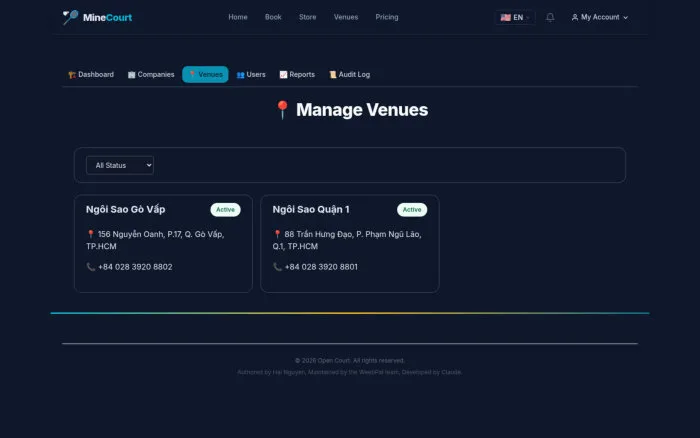Expand the My Account menu chevron
This screenshot has height=438, width=700.
click(625, 17)
